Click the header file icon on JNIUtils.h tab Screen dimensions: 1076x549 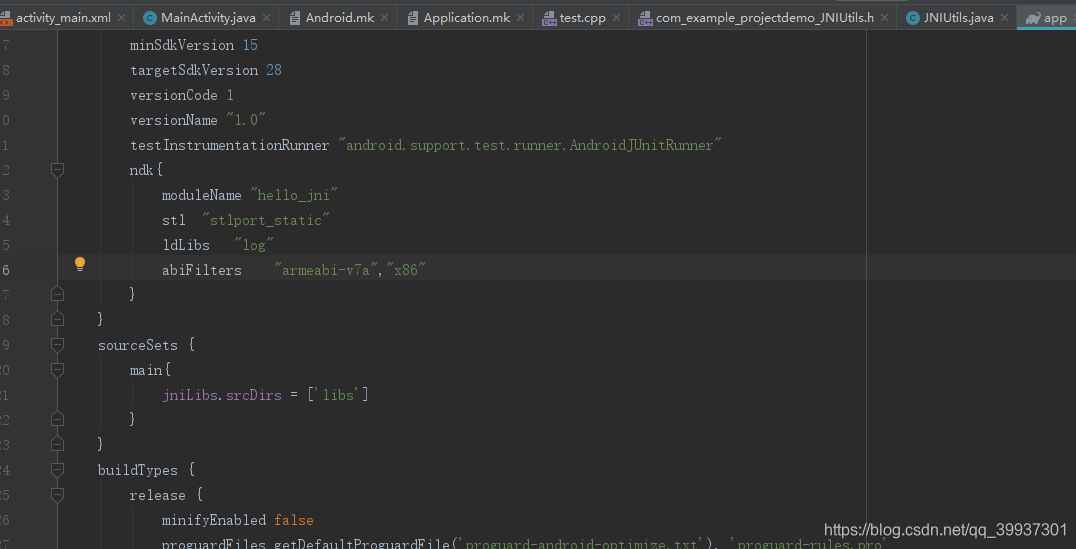coord(645,19)
